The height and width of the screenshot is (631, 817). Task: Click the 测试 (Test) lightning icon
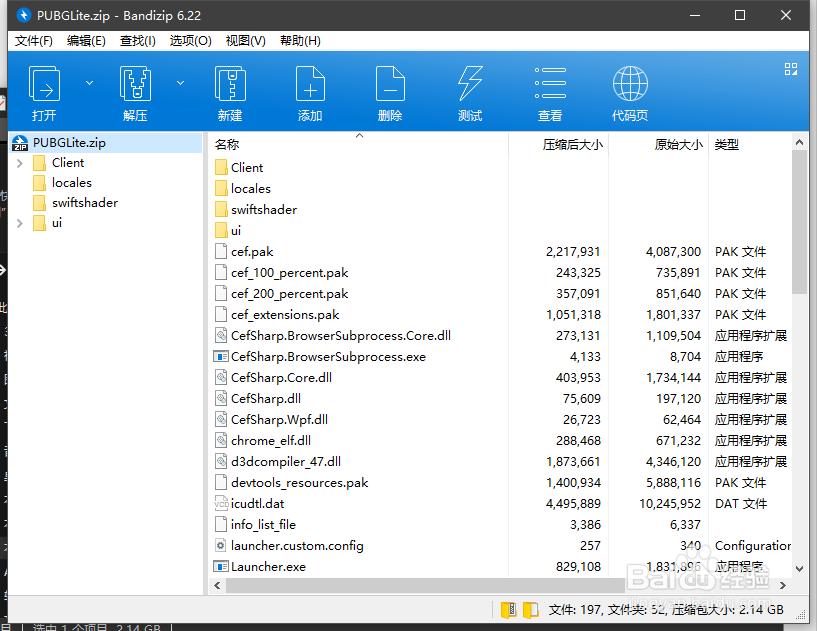[x=470, y=83]
